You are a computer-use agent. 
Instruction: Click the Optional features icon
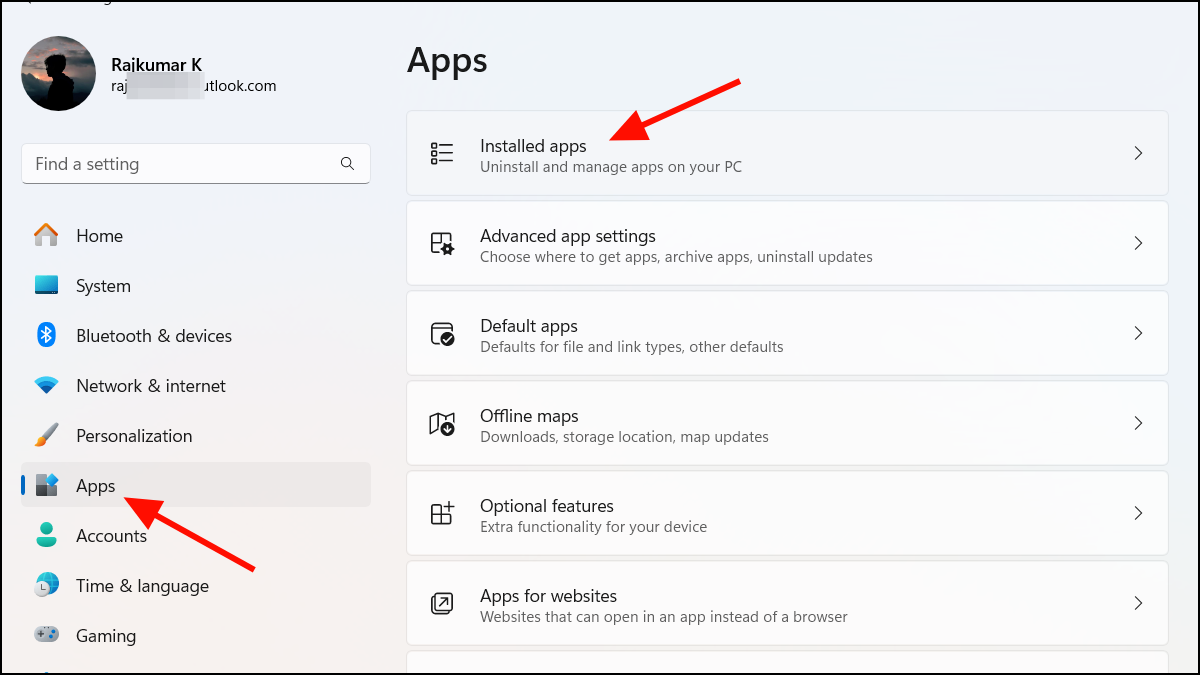click(x=441, y=512)
